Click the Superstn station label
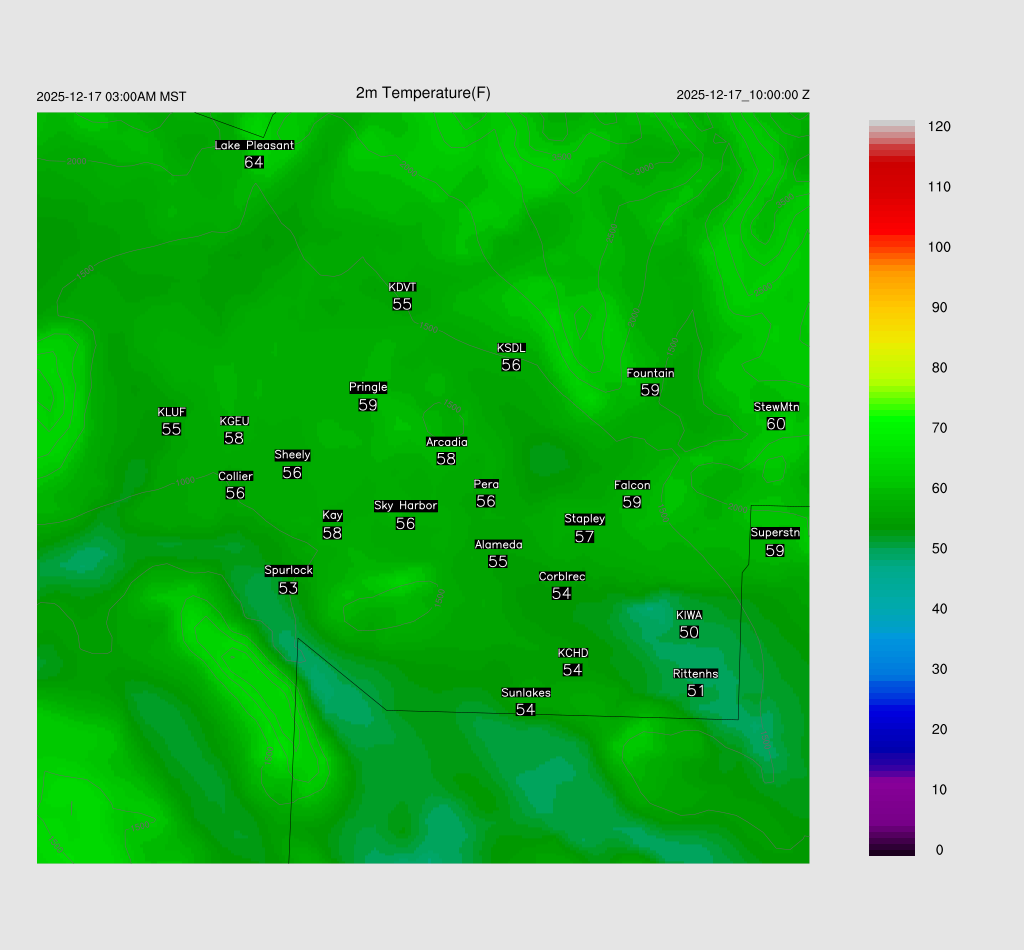Screen dimensions: 1024x950 (x=775, y=533)
